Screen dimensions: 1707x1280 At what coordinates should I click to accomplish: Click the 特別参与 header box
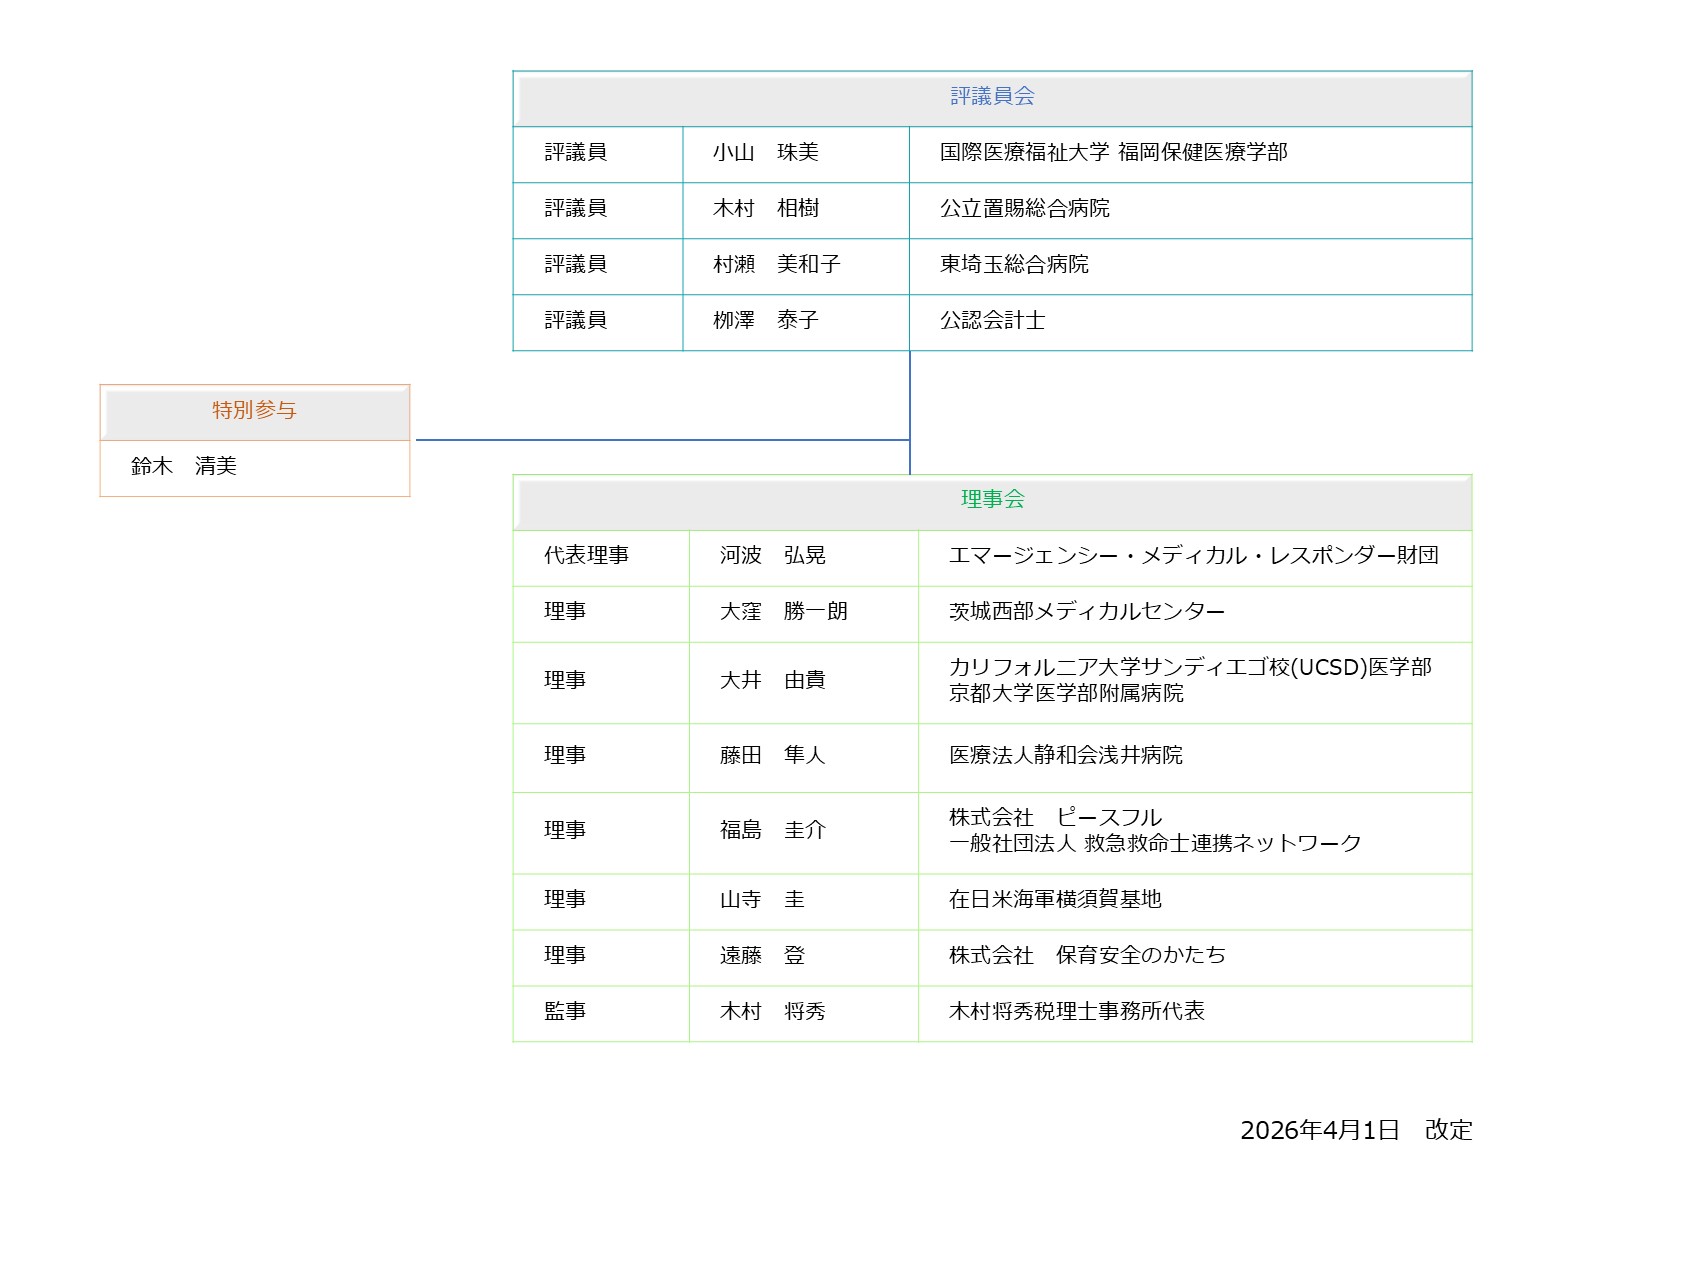coord(254,411)
